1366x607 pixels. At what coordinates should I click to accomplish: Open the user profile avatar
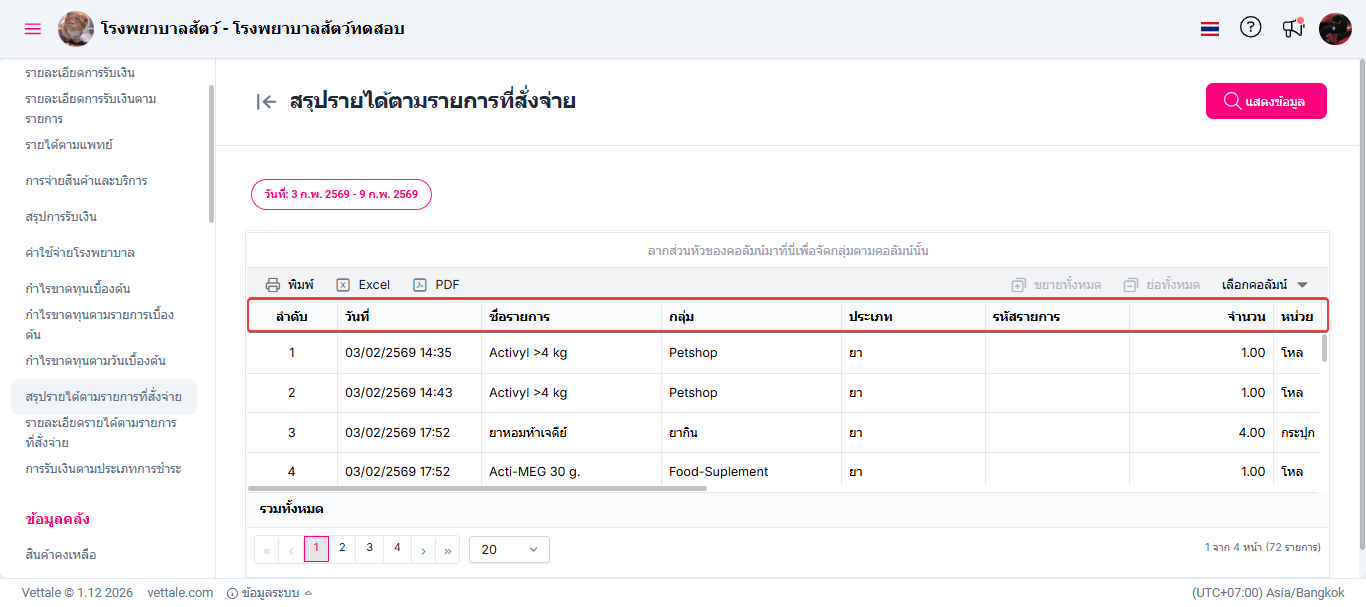(x=1335, y=29)
